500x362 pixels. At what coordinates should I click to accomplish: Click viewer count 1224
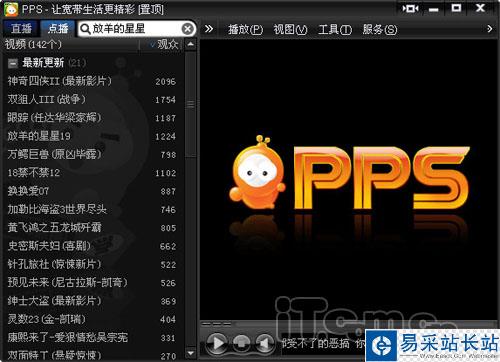coord(165,137)
